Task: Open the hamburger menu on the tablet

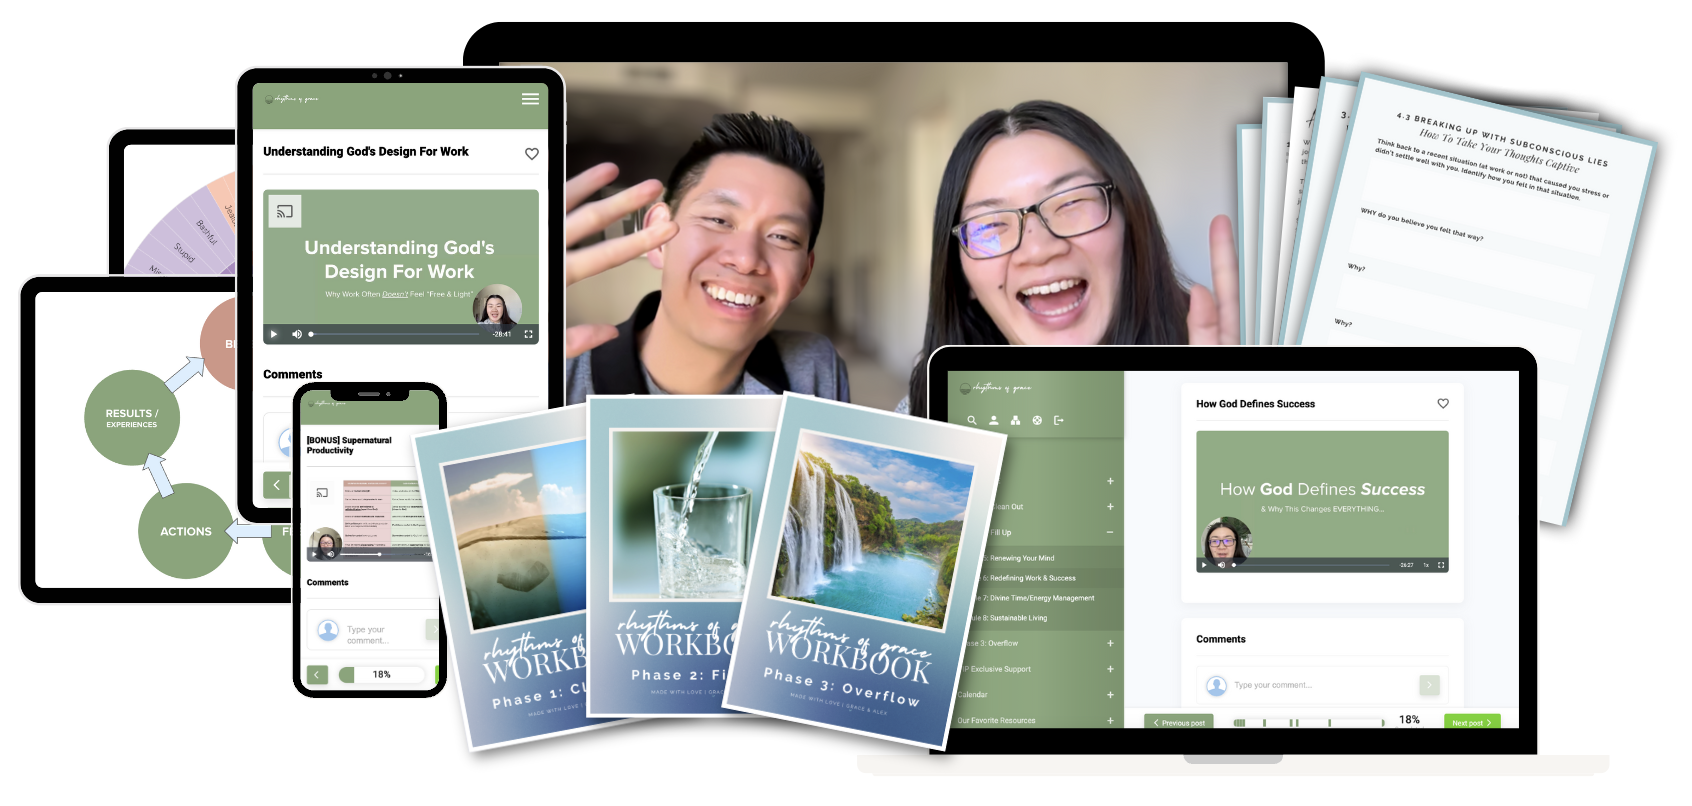Action: click(x=530, y=99)
